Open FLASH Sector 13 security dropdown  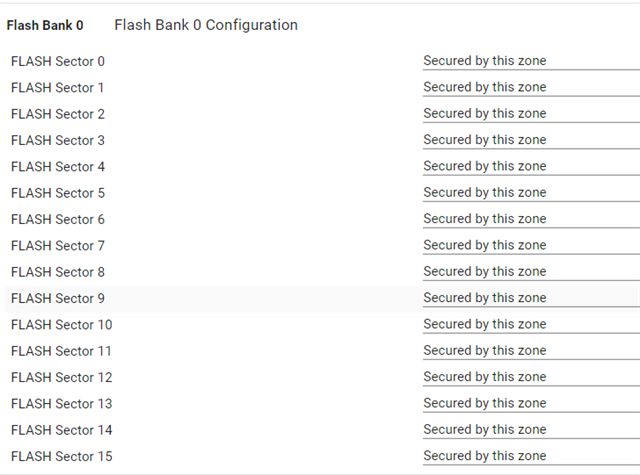click(x=530, y=403)
